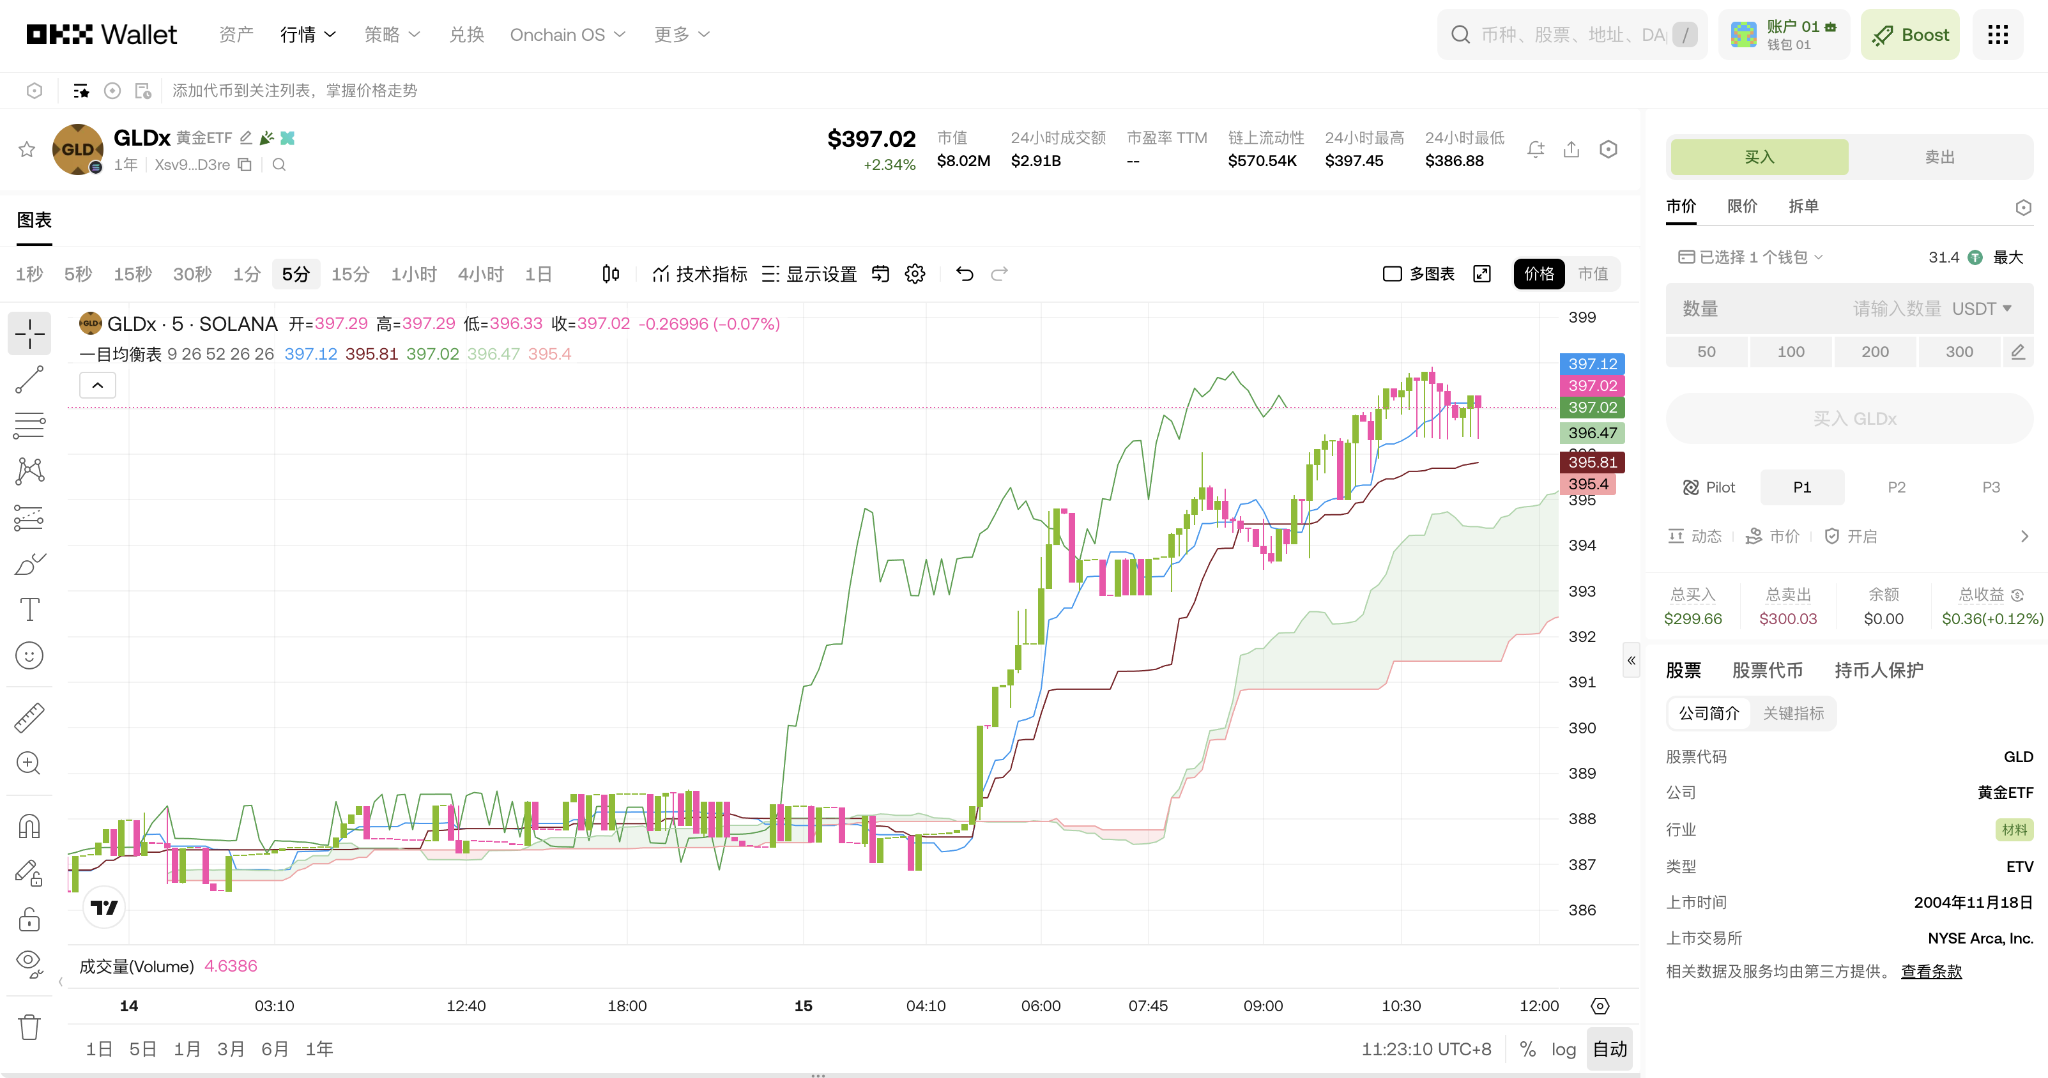Open the emoji icons tool
Viewport: 2048px width, 1078px height.
coord(30,656)
